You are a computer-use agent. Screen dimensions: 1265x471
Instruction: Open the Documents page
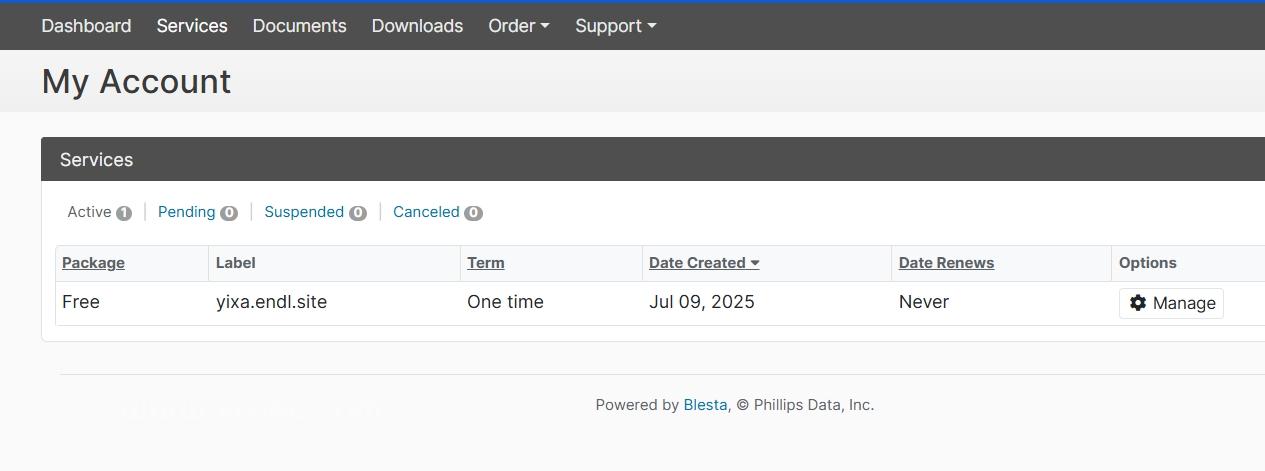(299, 26)
